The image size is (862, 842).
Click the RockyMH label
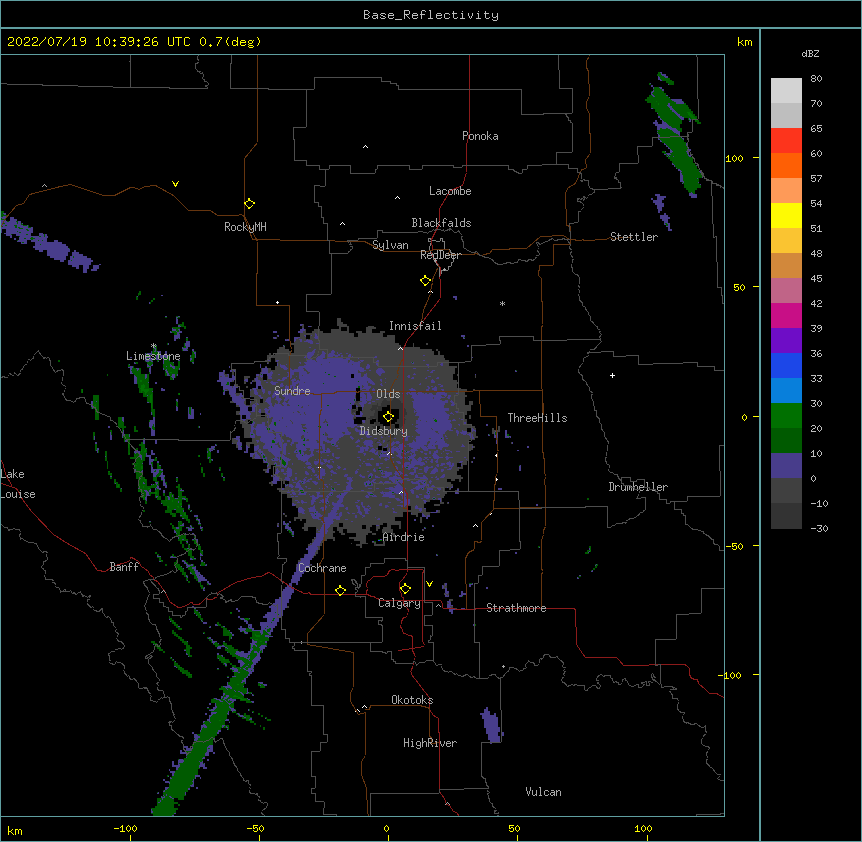pyautogui.click(x=245, y=227)
